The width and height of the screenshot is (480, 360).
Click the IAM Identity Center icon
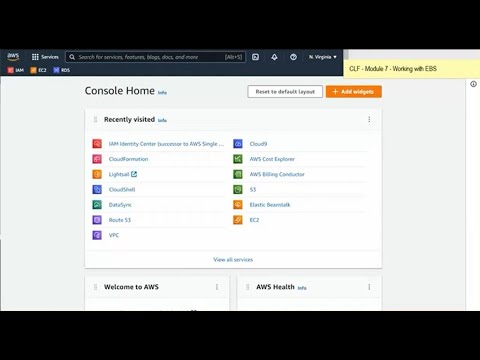click(x=97, y=144)
